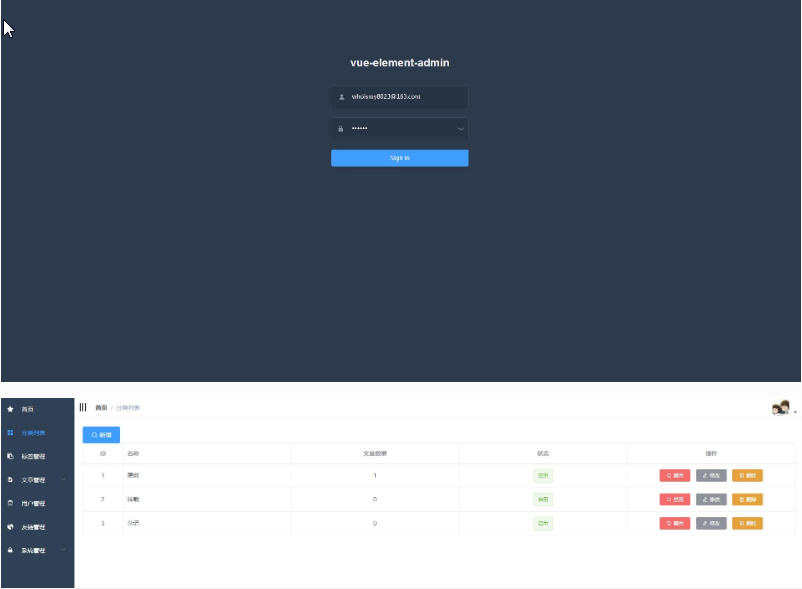Expand the system management submenu arrow
The image size is (802, 589).
click(64, 550)
